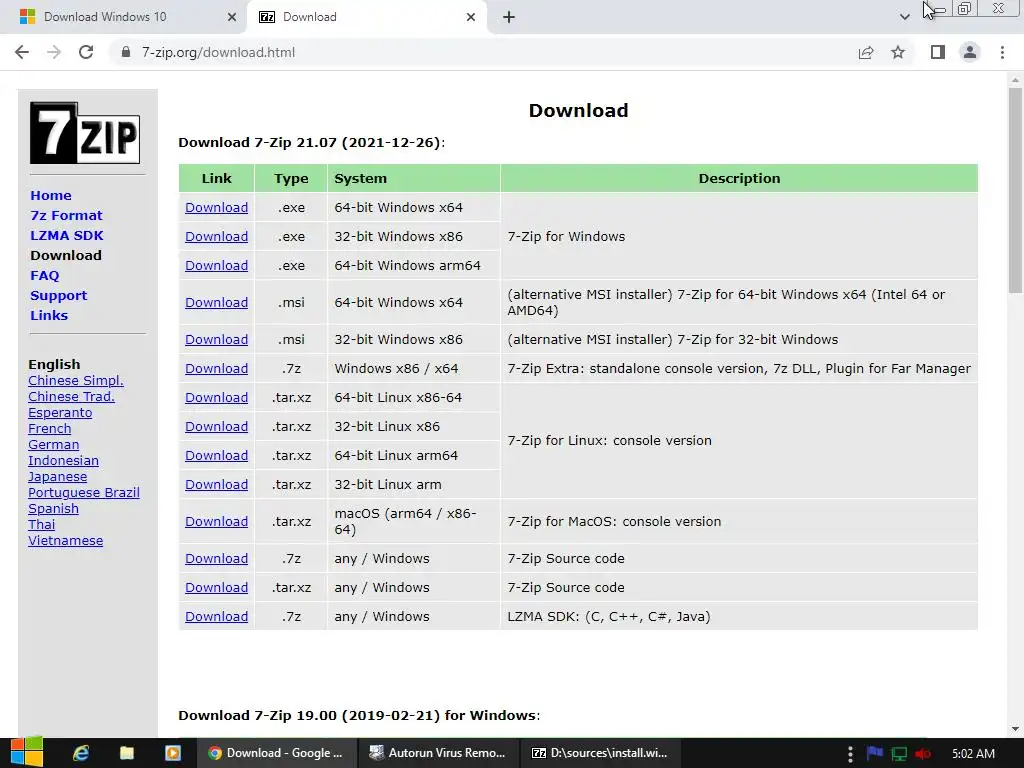Screen dimensions: 1024x768
Task: Open the Windows Start button
Action: tap(27, 753)
